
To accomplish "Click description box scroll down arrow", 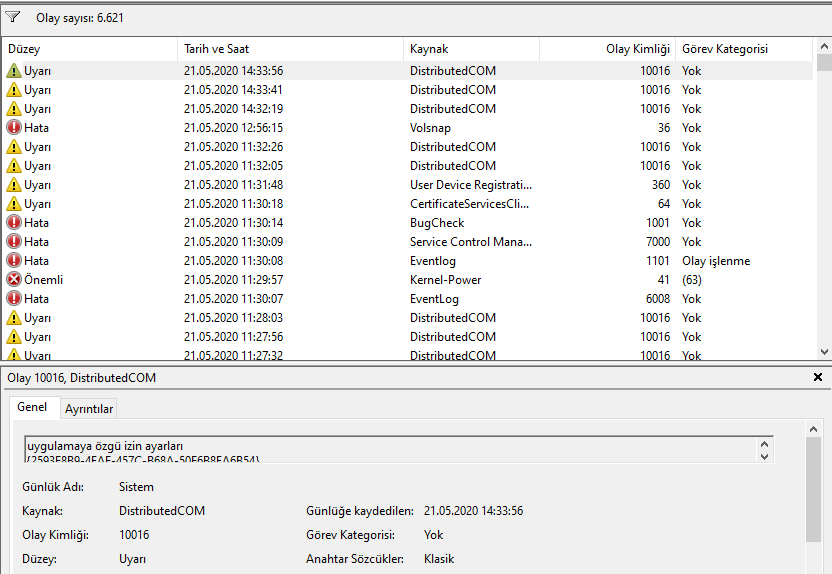I will pyautogui.click(x=764, y=457).
